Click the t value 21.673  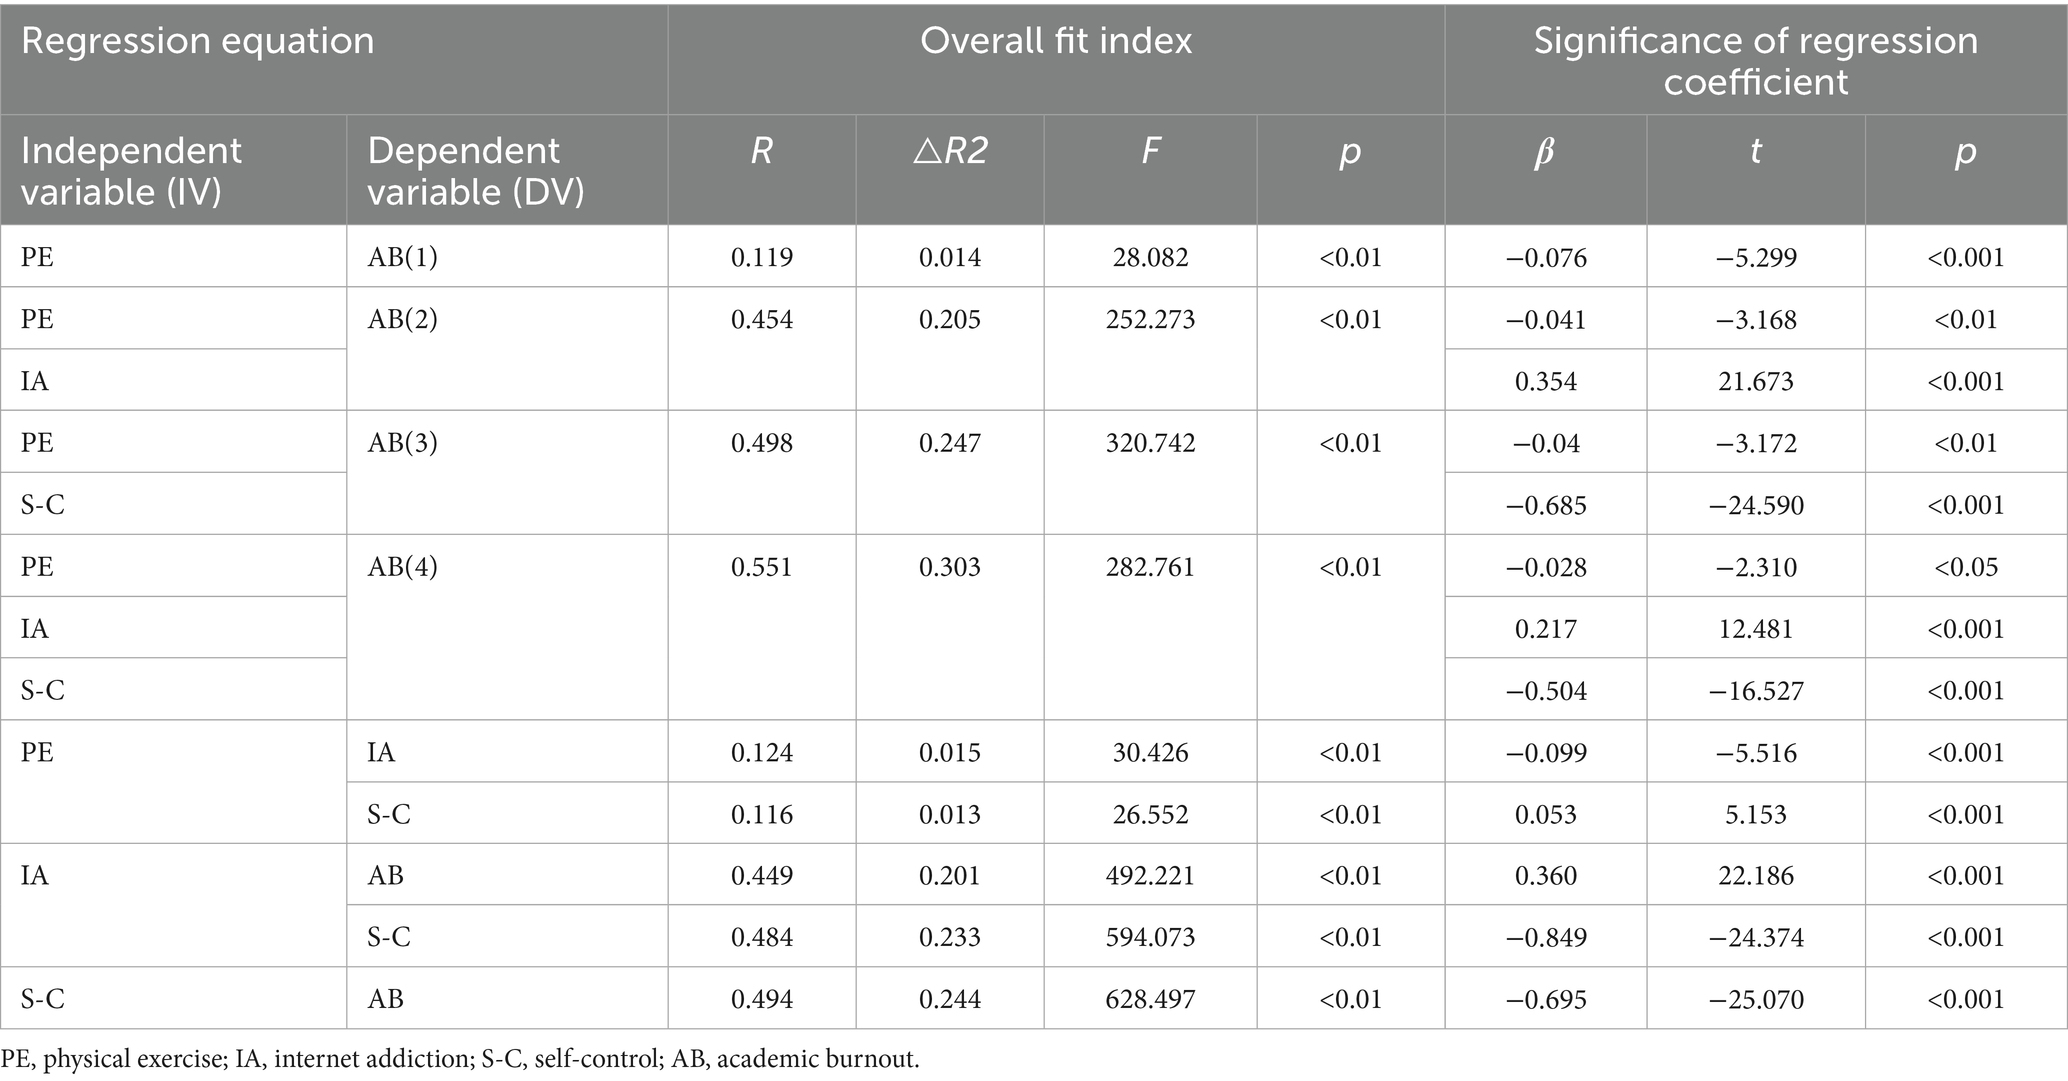[1755, 381]
